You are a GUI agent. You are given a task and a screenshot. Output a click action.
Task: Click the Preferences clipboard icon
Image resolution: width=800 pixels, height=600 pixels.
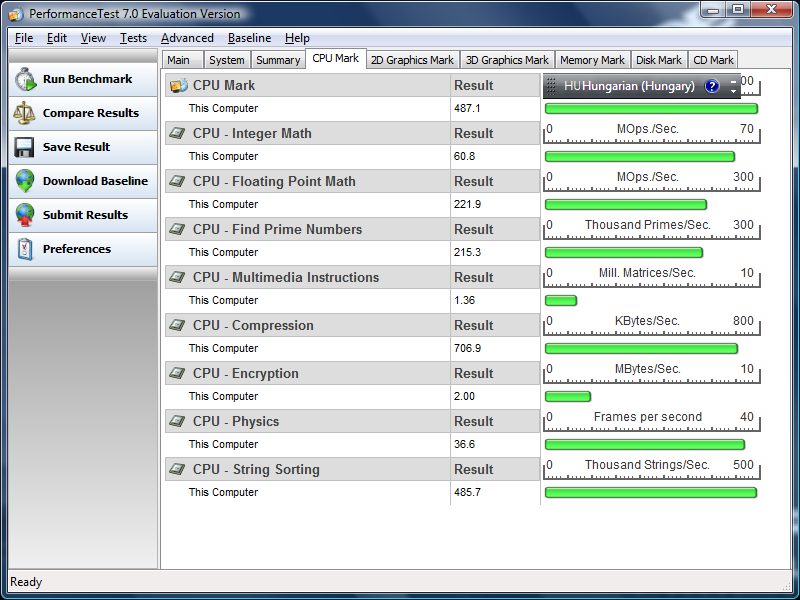coord(24,249)
